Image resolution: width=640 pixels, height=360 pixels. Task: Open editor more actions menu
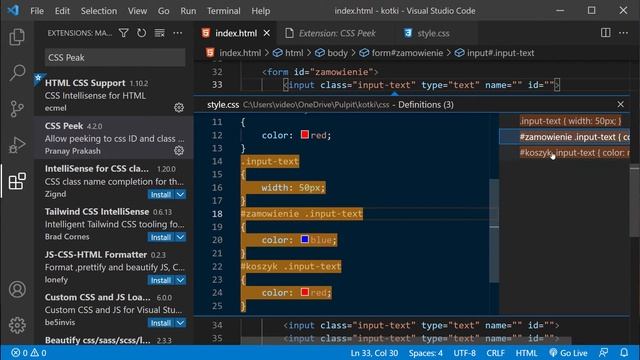pyautogui.click(x=623, y=33)
